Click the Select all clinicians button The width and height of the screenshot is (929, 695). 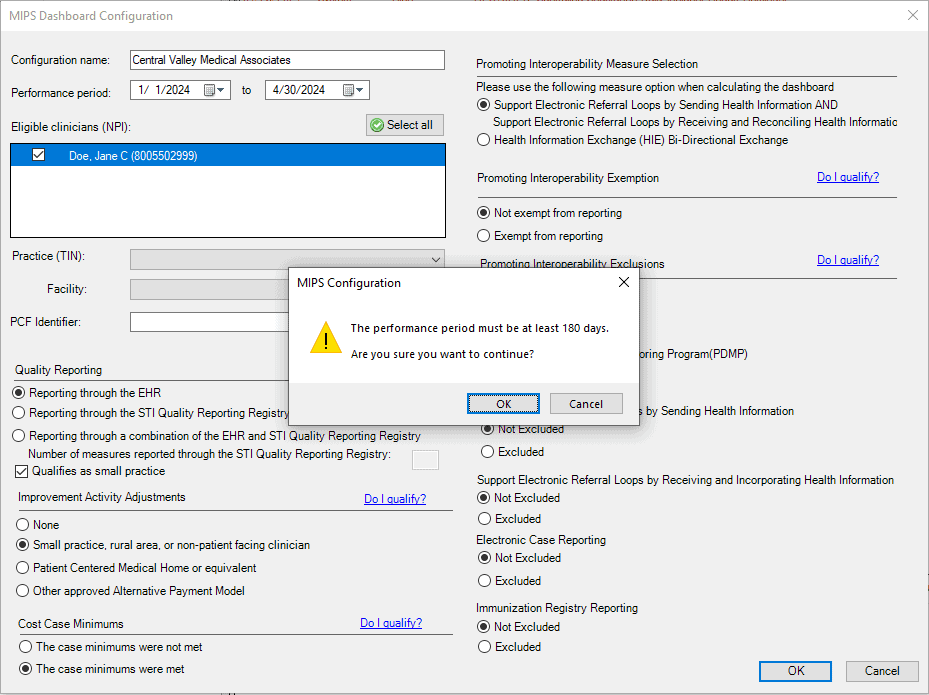coord(404,125)
